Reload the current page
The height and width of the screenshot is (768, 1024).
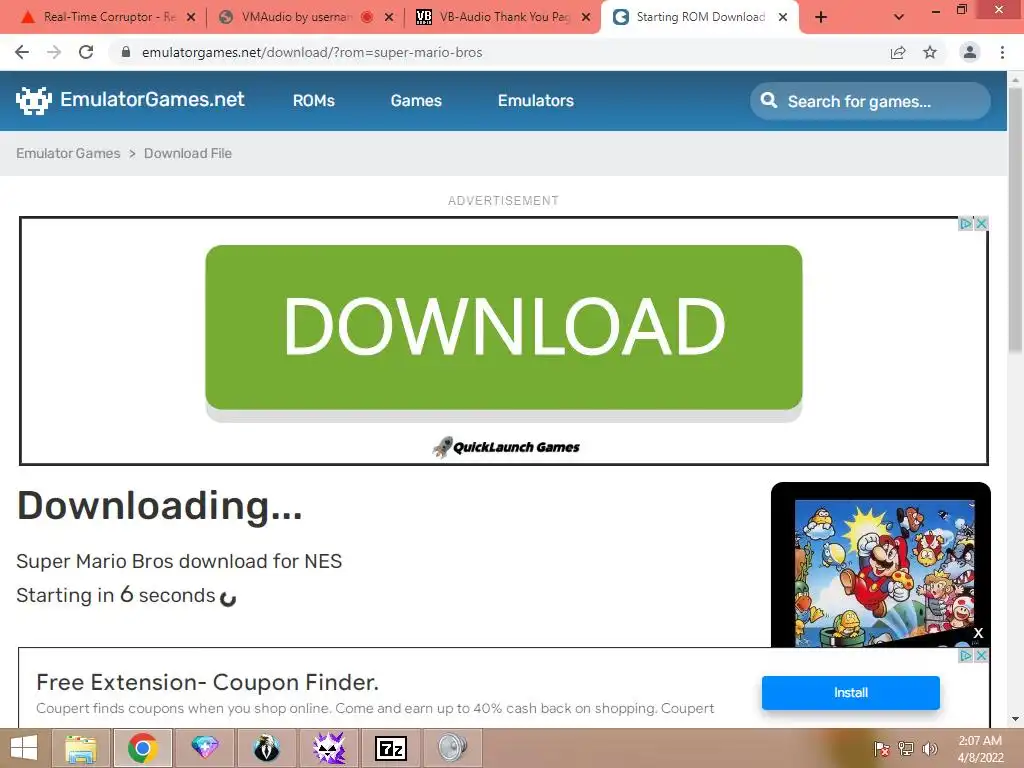(86, 52)
